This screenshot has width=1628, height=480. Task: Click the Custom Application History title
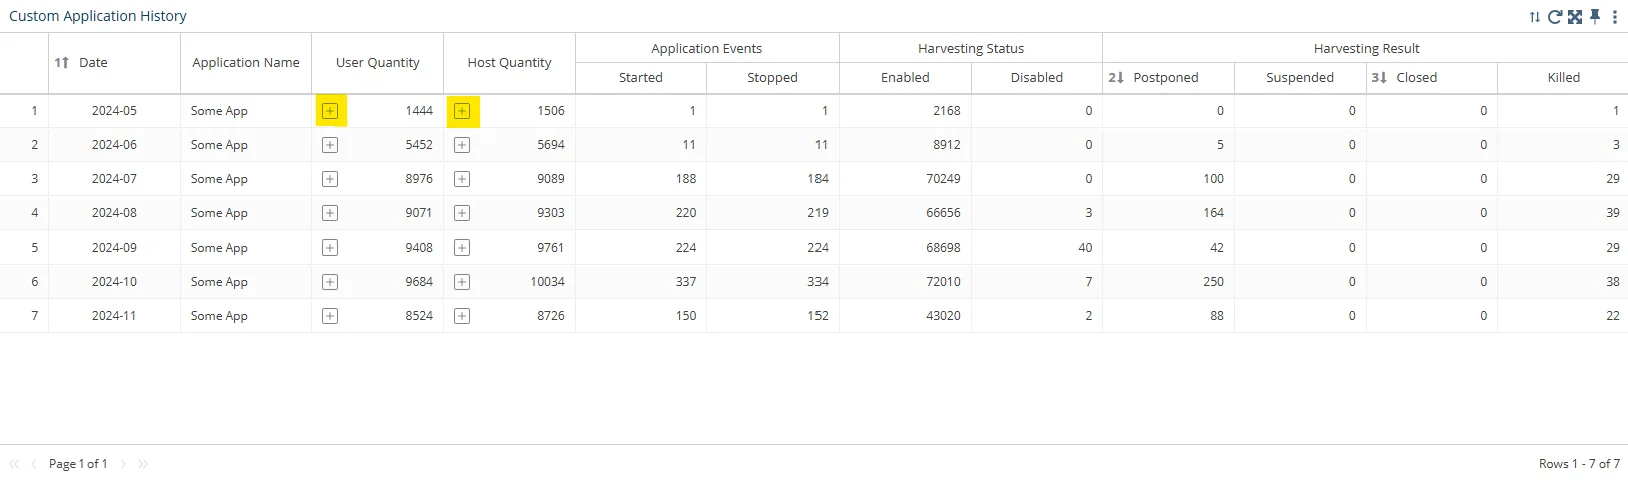click(x=98, y=16)
